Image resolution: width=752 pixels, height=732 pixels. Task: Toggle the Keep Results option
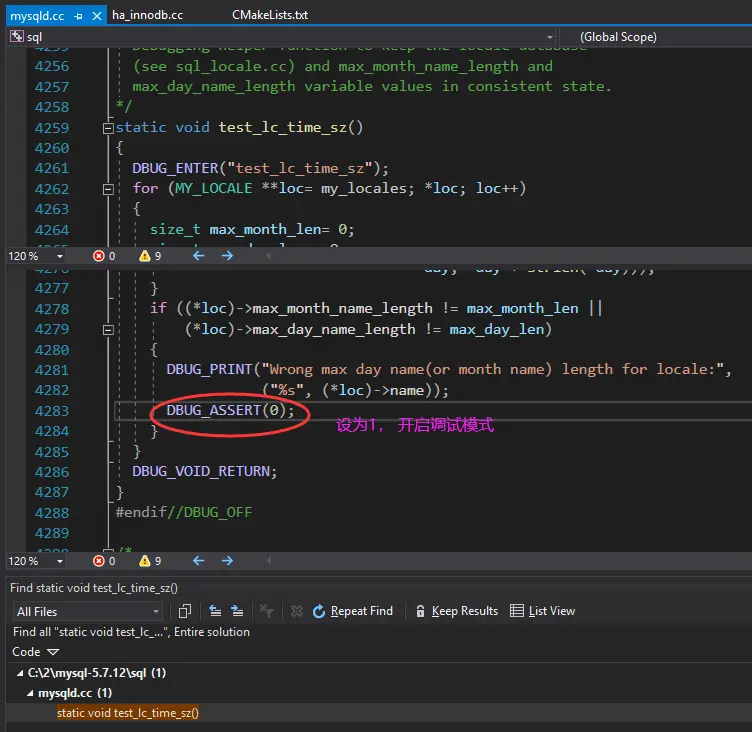456,611
